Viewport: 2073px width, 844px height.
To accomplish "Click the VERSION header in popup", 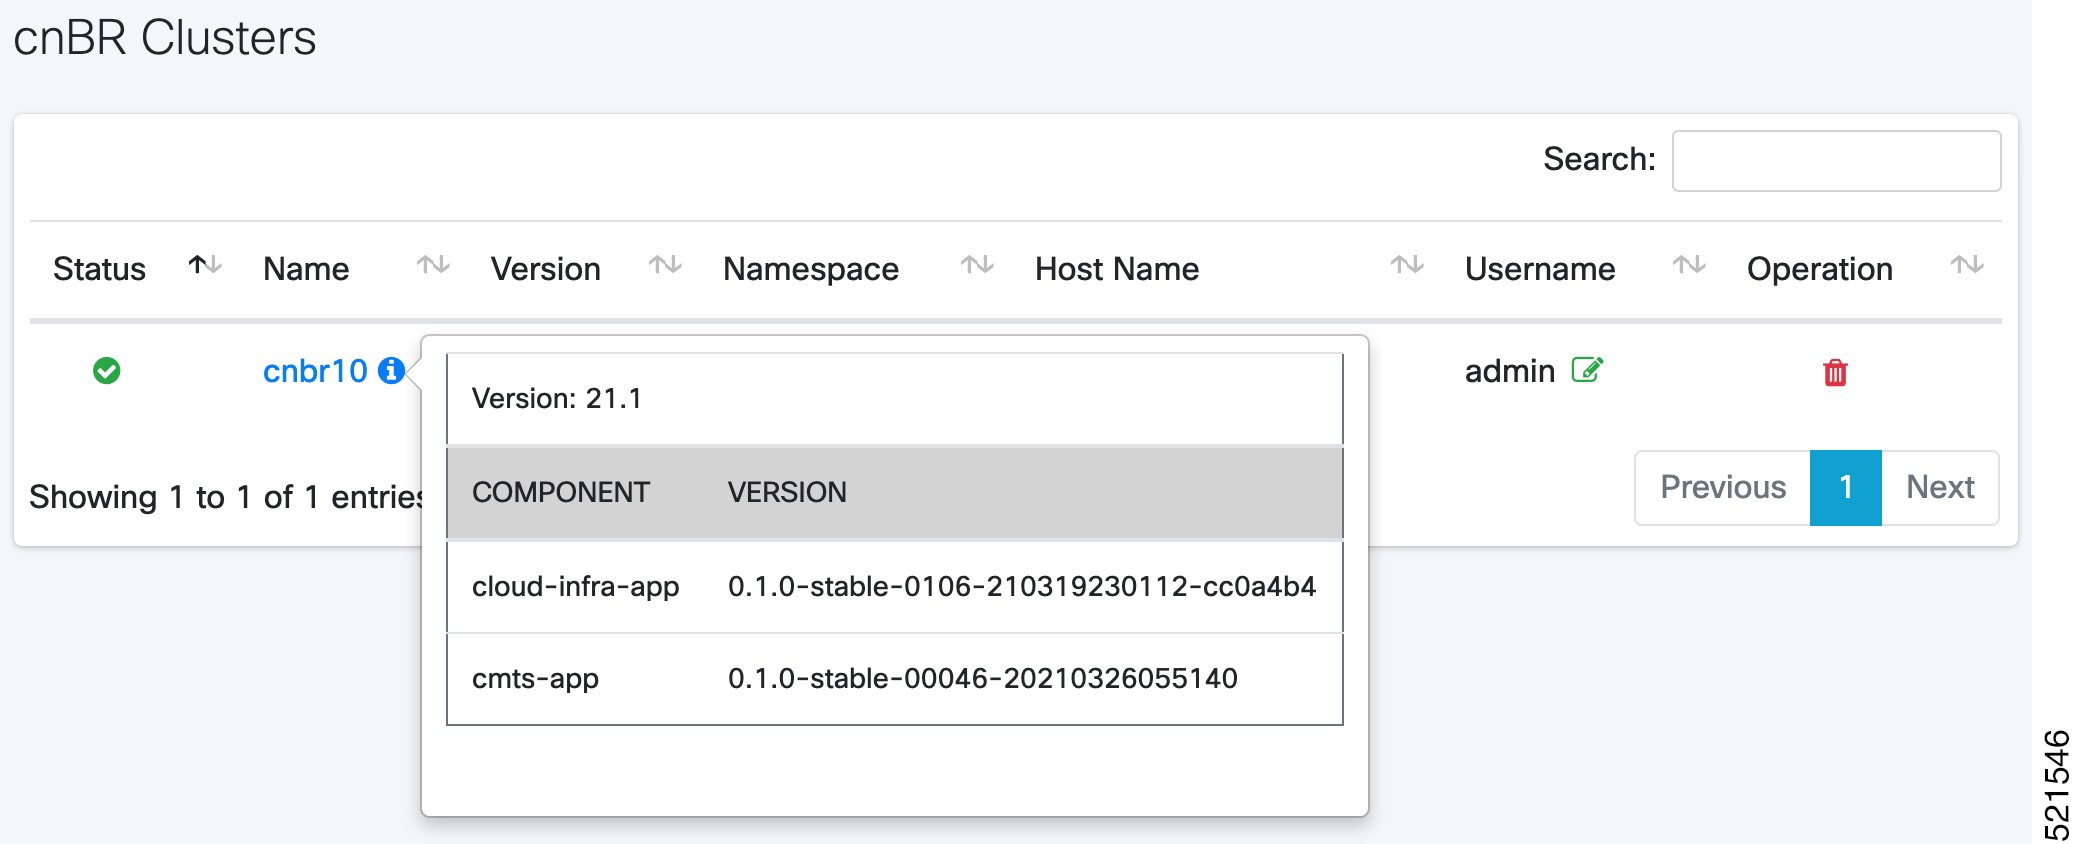I will (787, 492).
